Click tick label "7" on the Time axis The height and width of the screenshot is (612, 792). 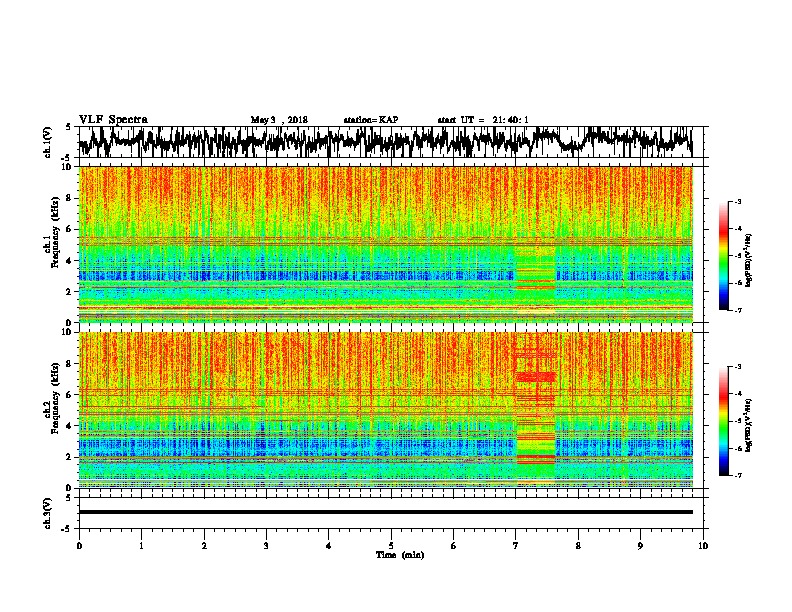pos(516,546)
